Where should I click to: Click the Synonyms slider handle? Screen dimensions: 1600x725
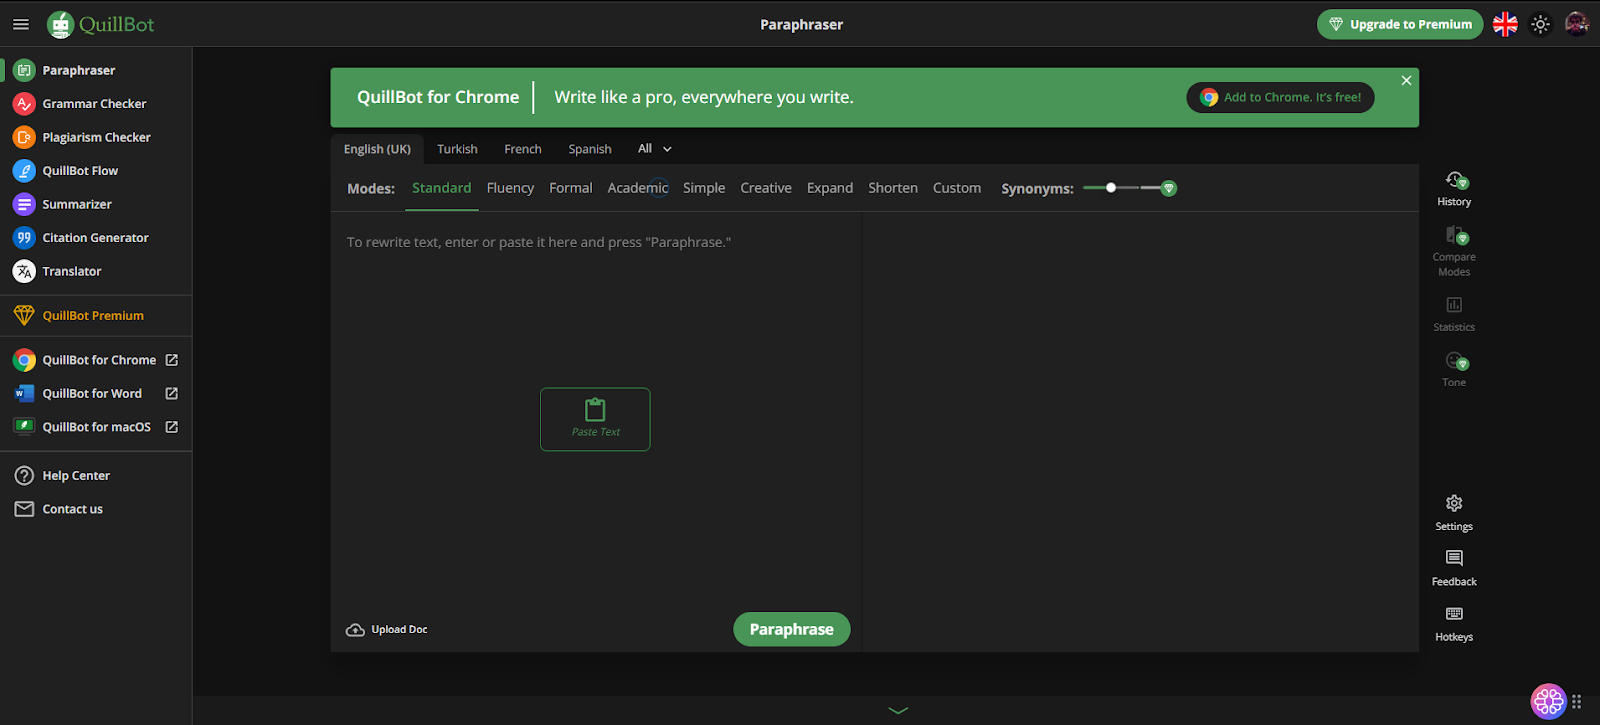[x=1111, y=188]
